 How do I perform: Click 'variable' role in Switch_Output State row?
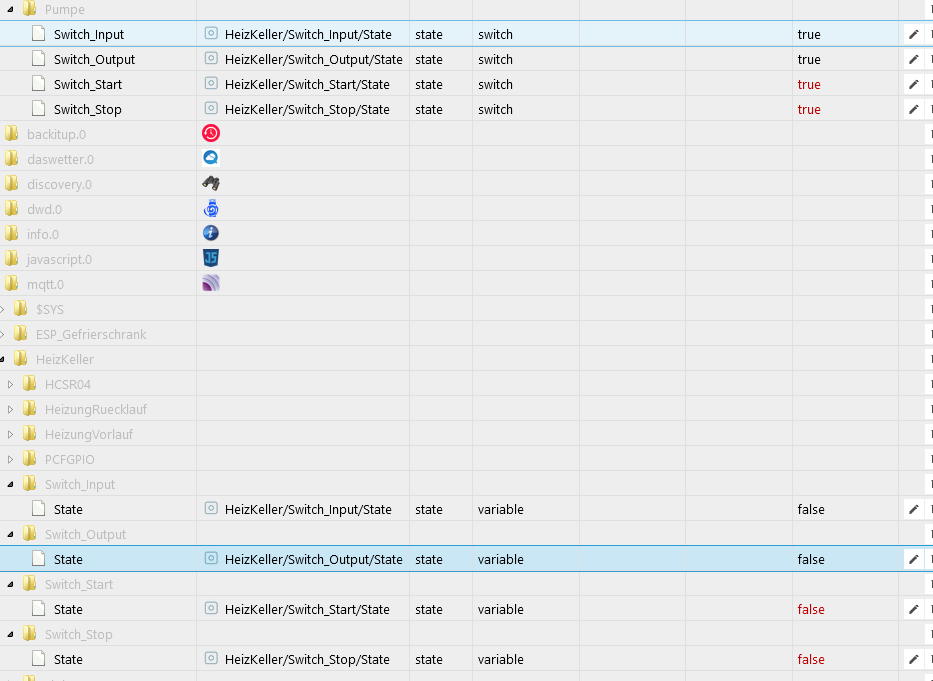500,560
